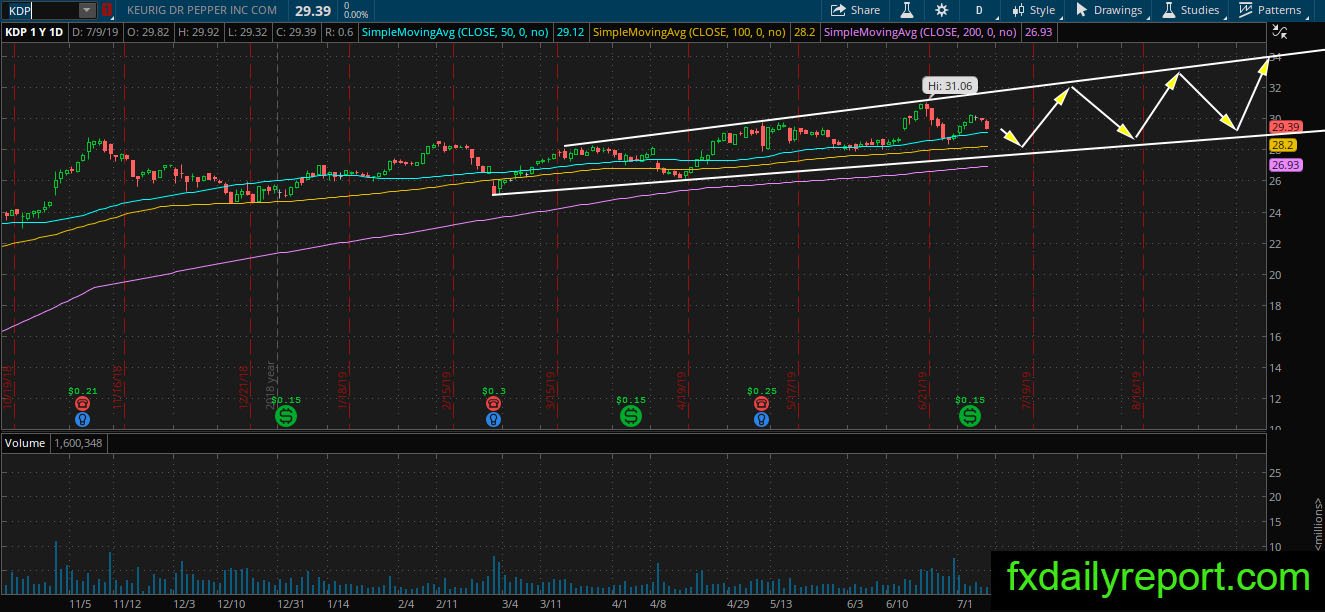Click the KDP symbol input field
Image resolution: width=1325 pixels, height=612 pixels.
(41, 10)
